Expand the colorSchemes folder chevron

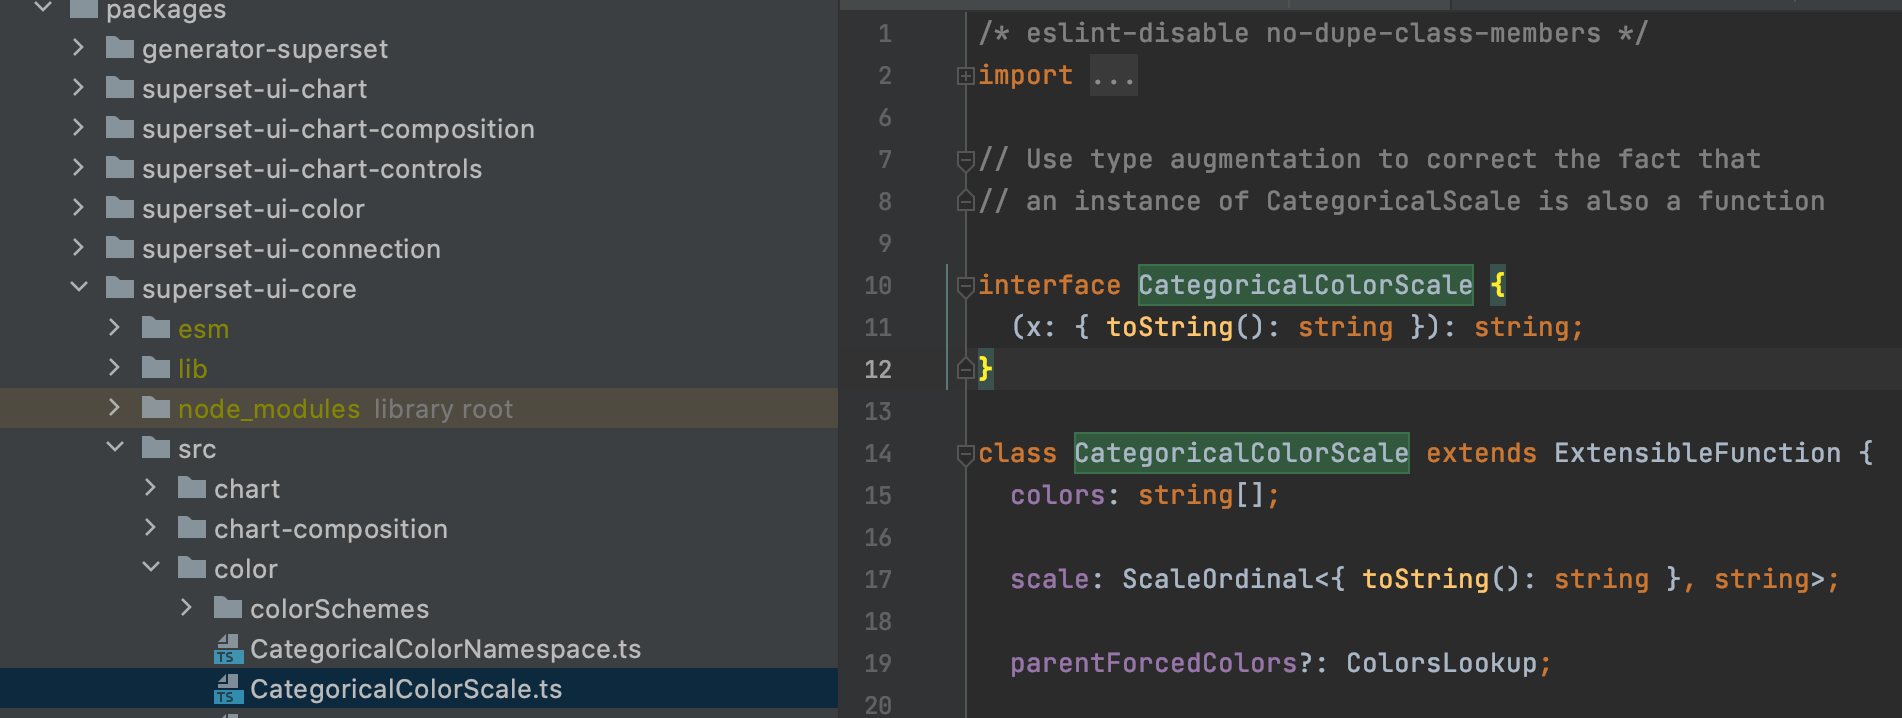point(186,607)
